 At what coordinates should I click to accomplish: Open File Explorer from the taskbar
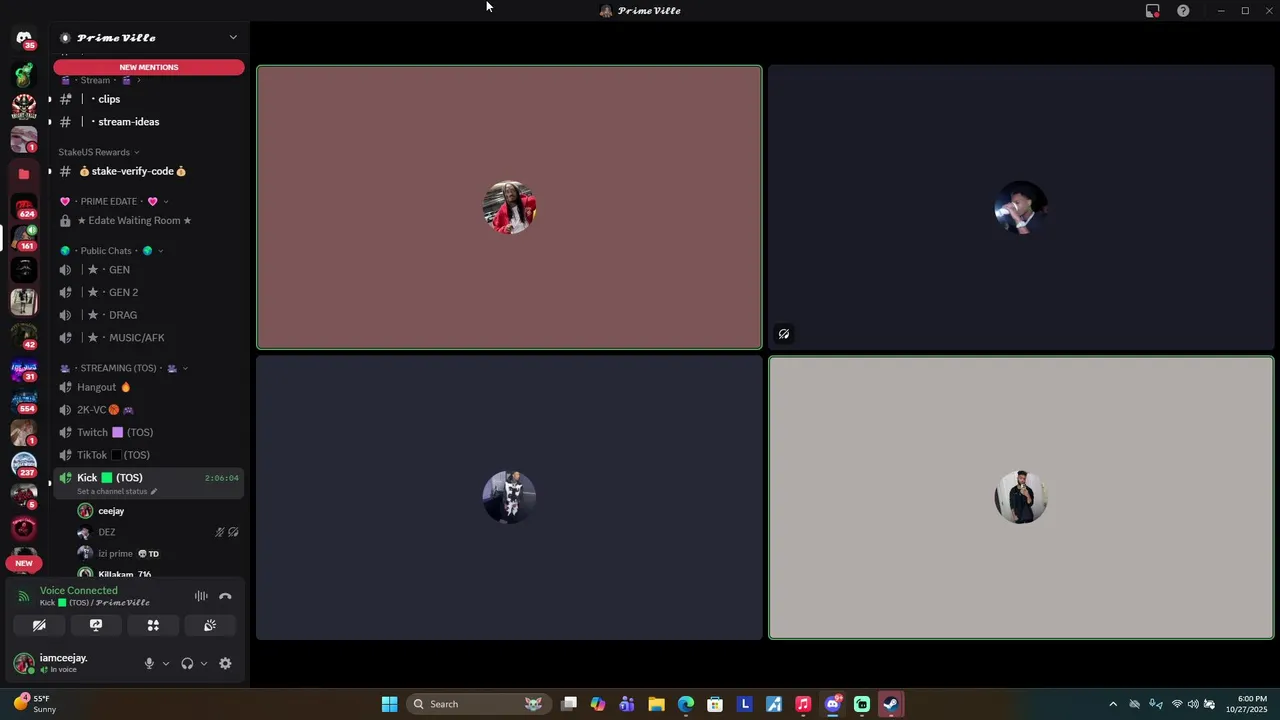pyautogui.click(x=656, y=704)
